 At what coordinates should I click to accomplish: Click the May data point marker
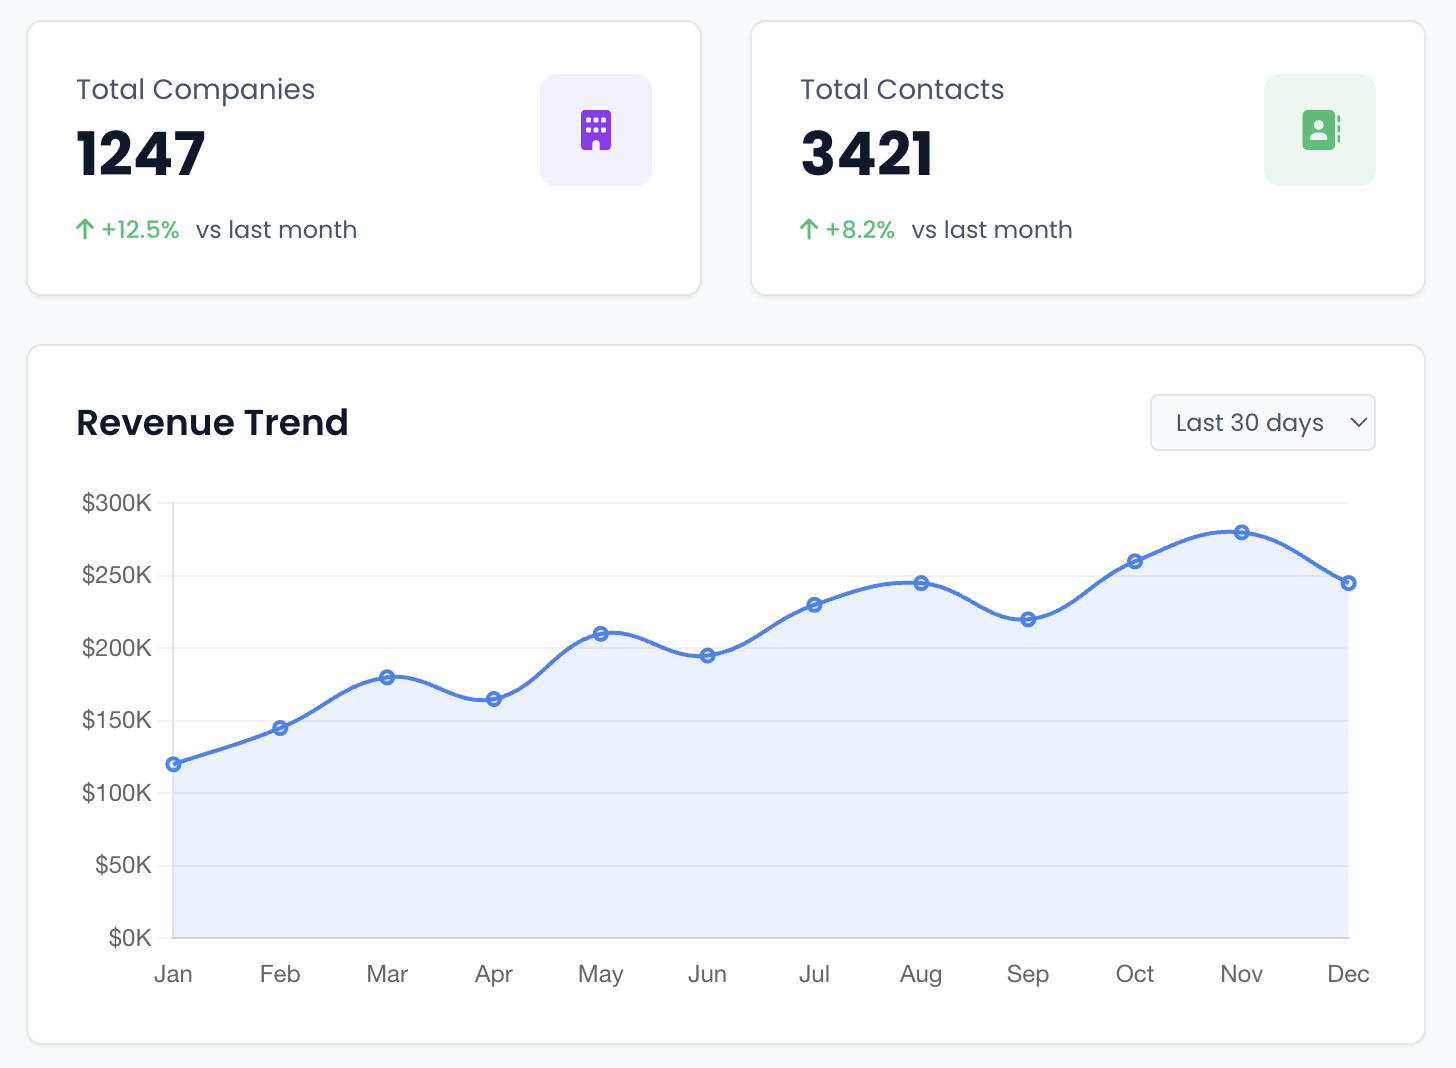(601, 634)
